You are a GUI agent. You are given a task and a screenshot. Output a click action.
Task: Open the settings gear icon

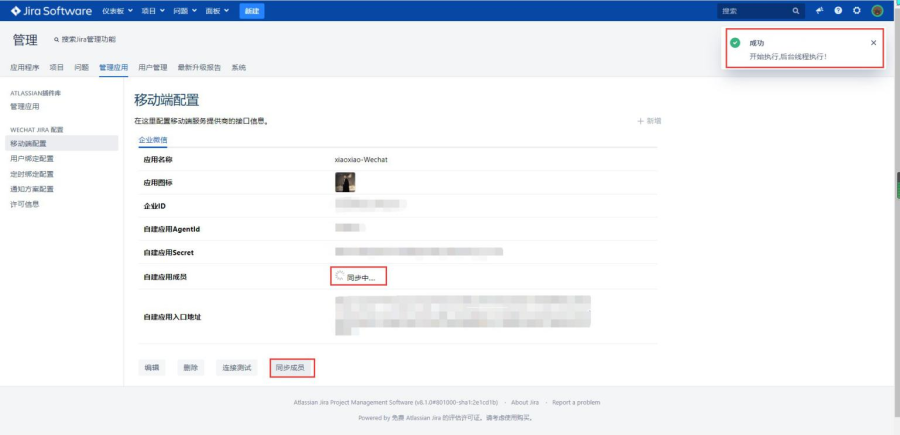click(x=856, y=11)
